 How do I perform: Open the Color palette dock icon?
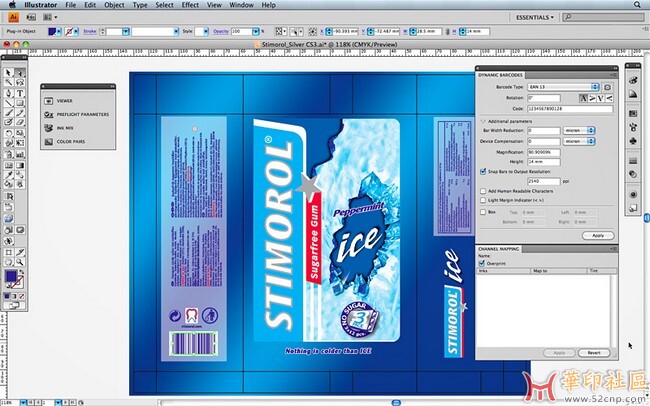[633, 80]
